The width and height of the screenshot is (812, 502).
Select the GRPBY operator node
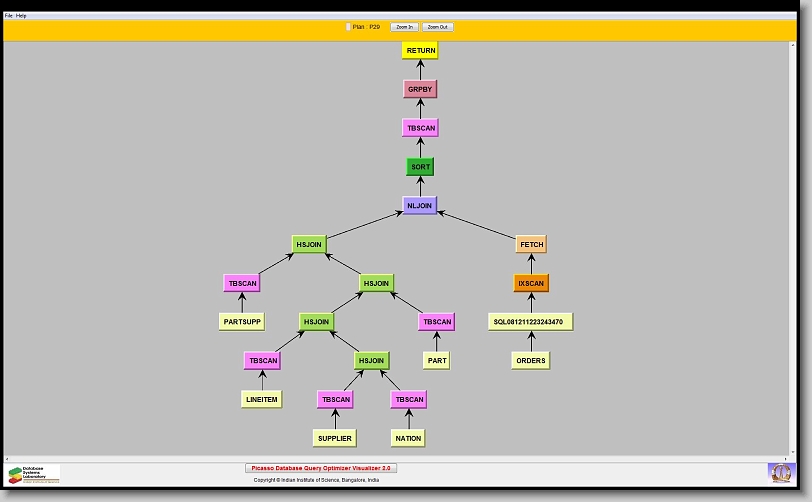tap(421, 89)
